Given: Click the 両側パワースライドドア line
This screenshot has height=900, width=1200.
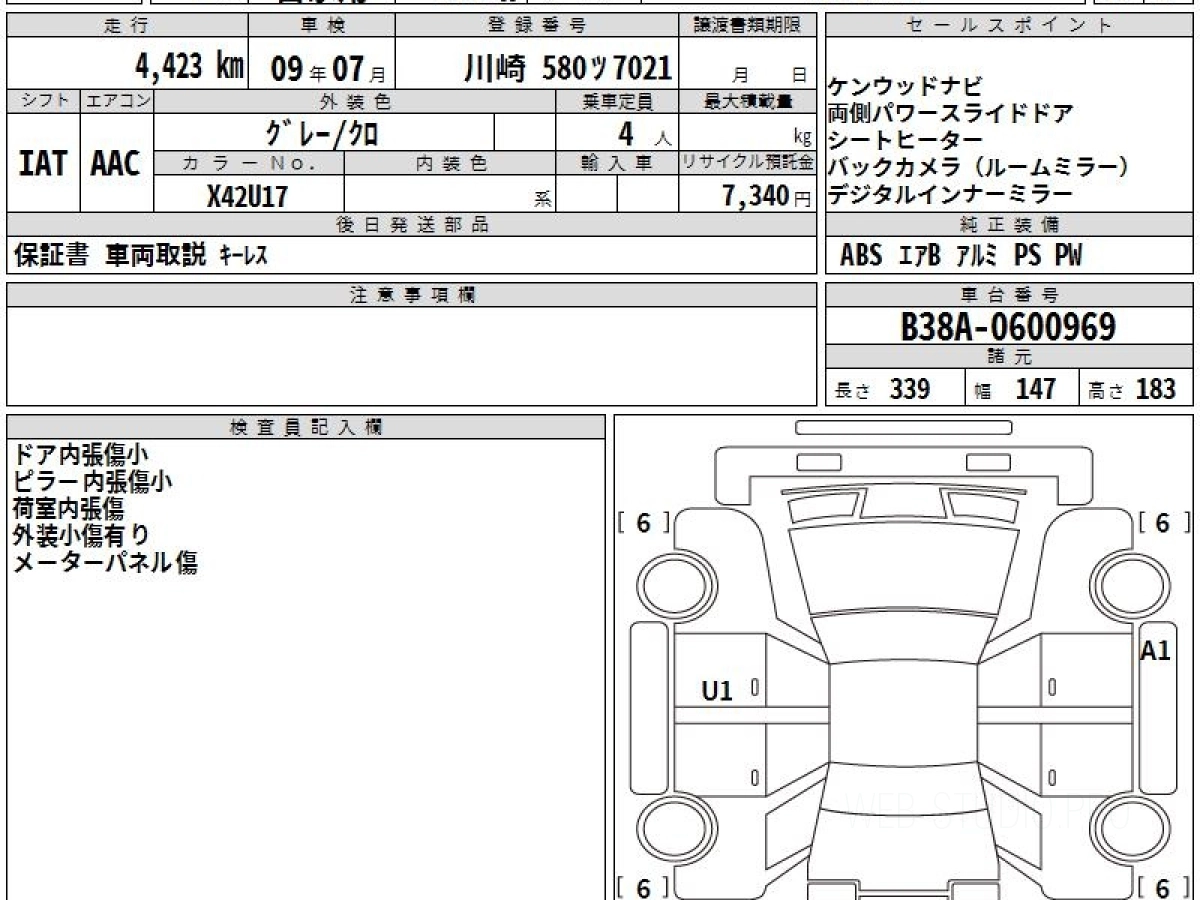Looking at the screenshot, I should pos(950,113).
